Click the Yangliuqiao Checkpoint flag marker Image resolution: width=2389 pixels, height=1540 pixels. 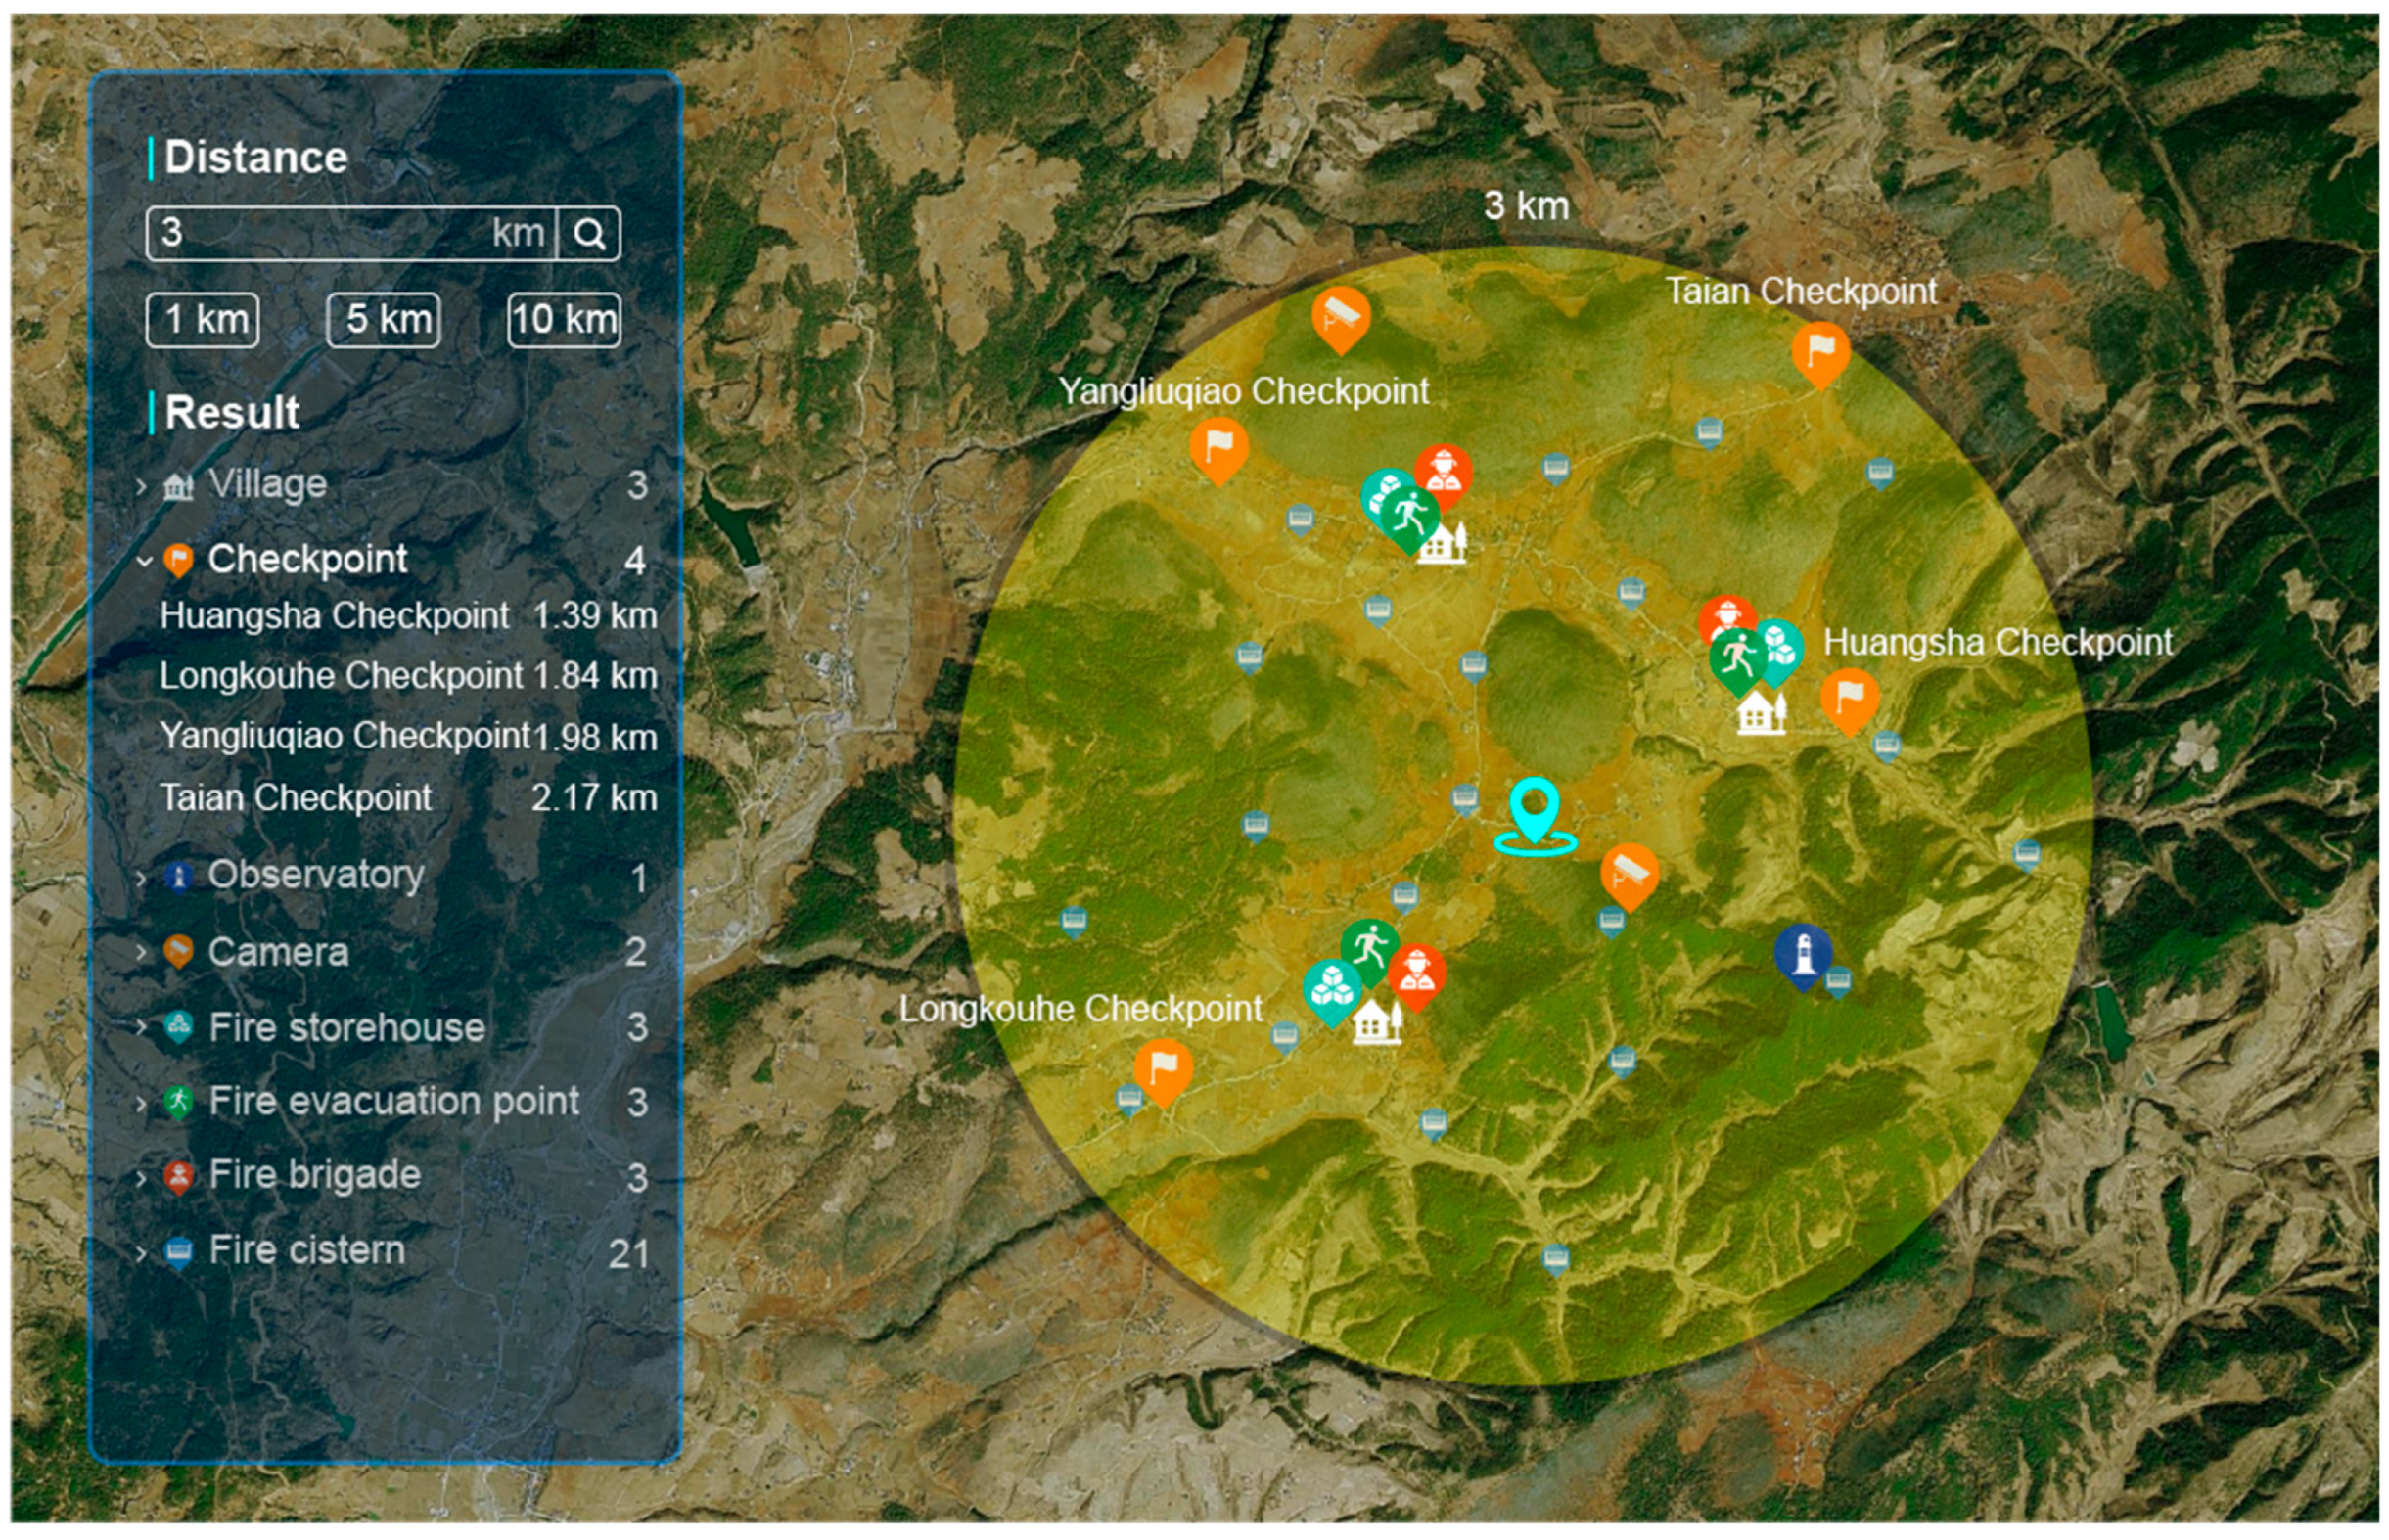coord(1218,445)
